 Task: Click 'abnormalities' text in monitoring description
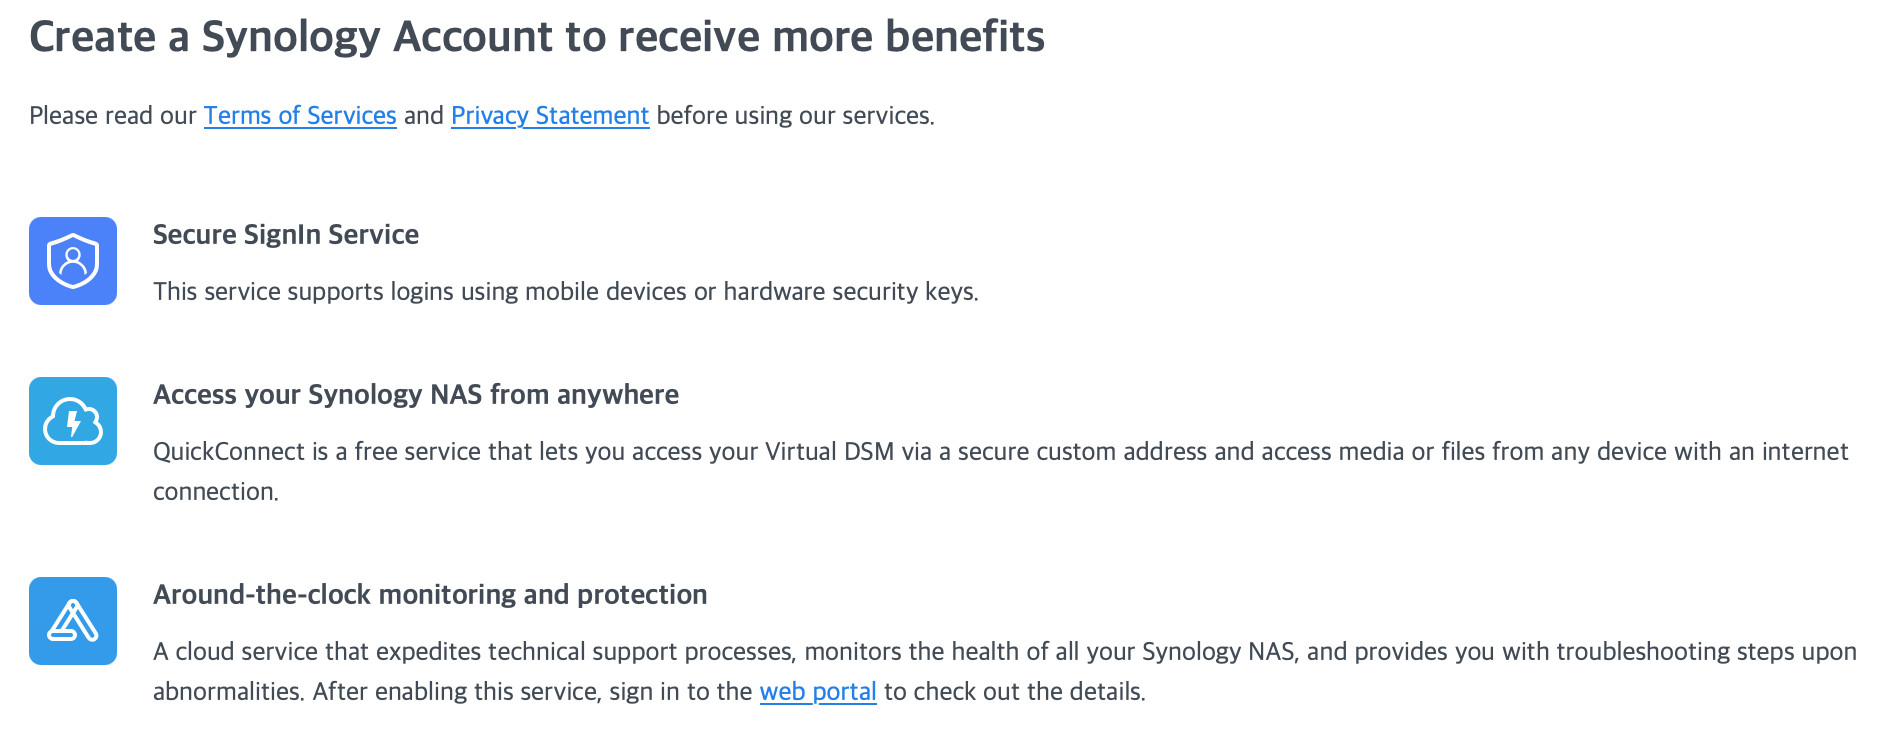click(x=228, y=692)
